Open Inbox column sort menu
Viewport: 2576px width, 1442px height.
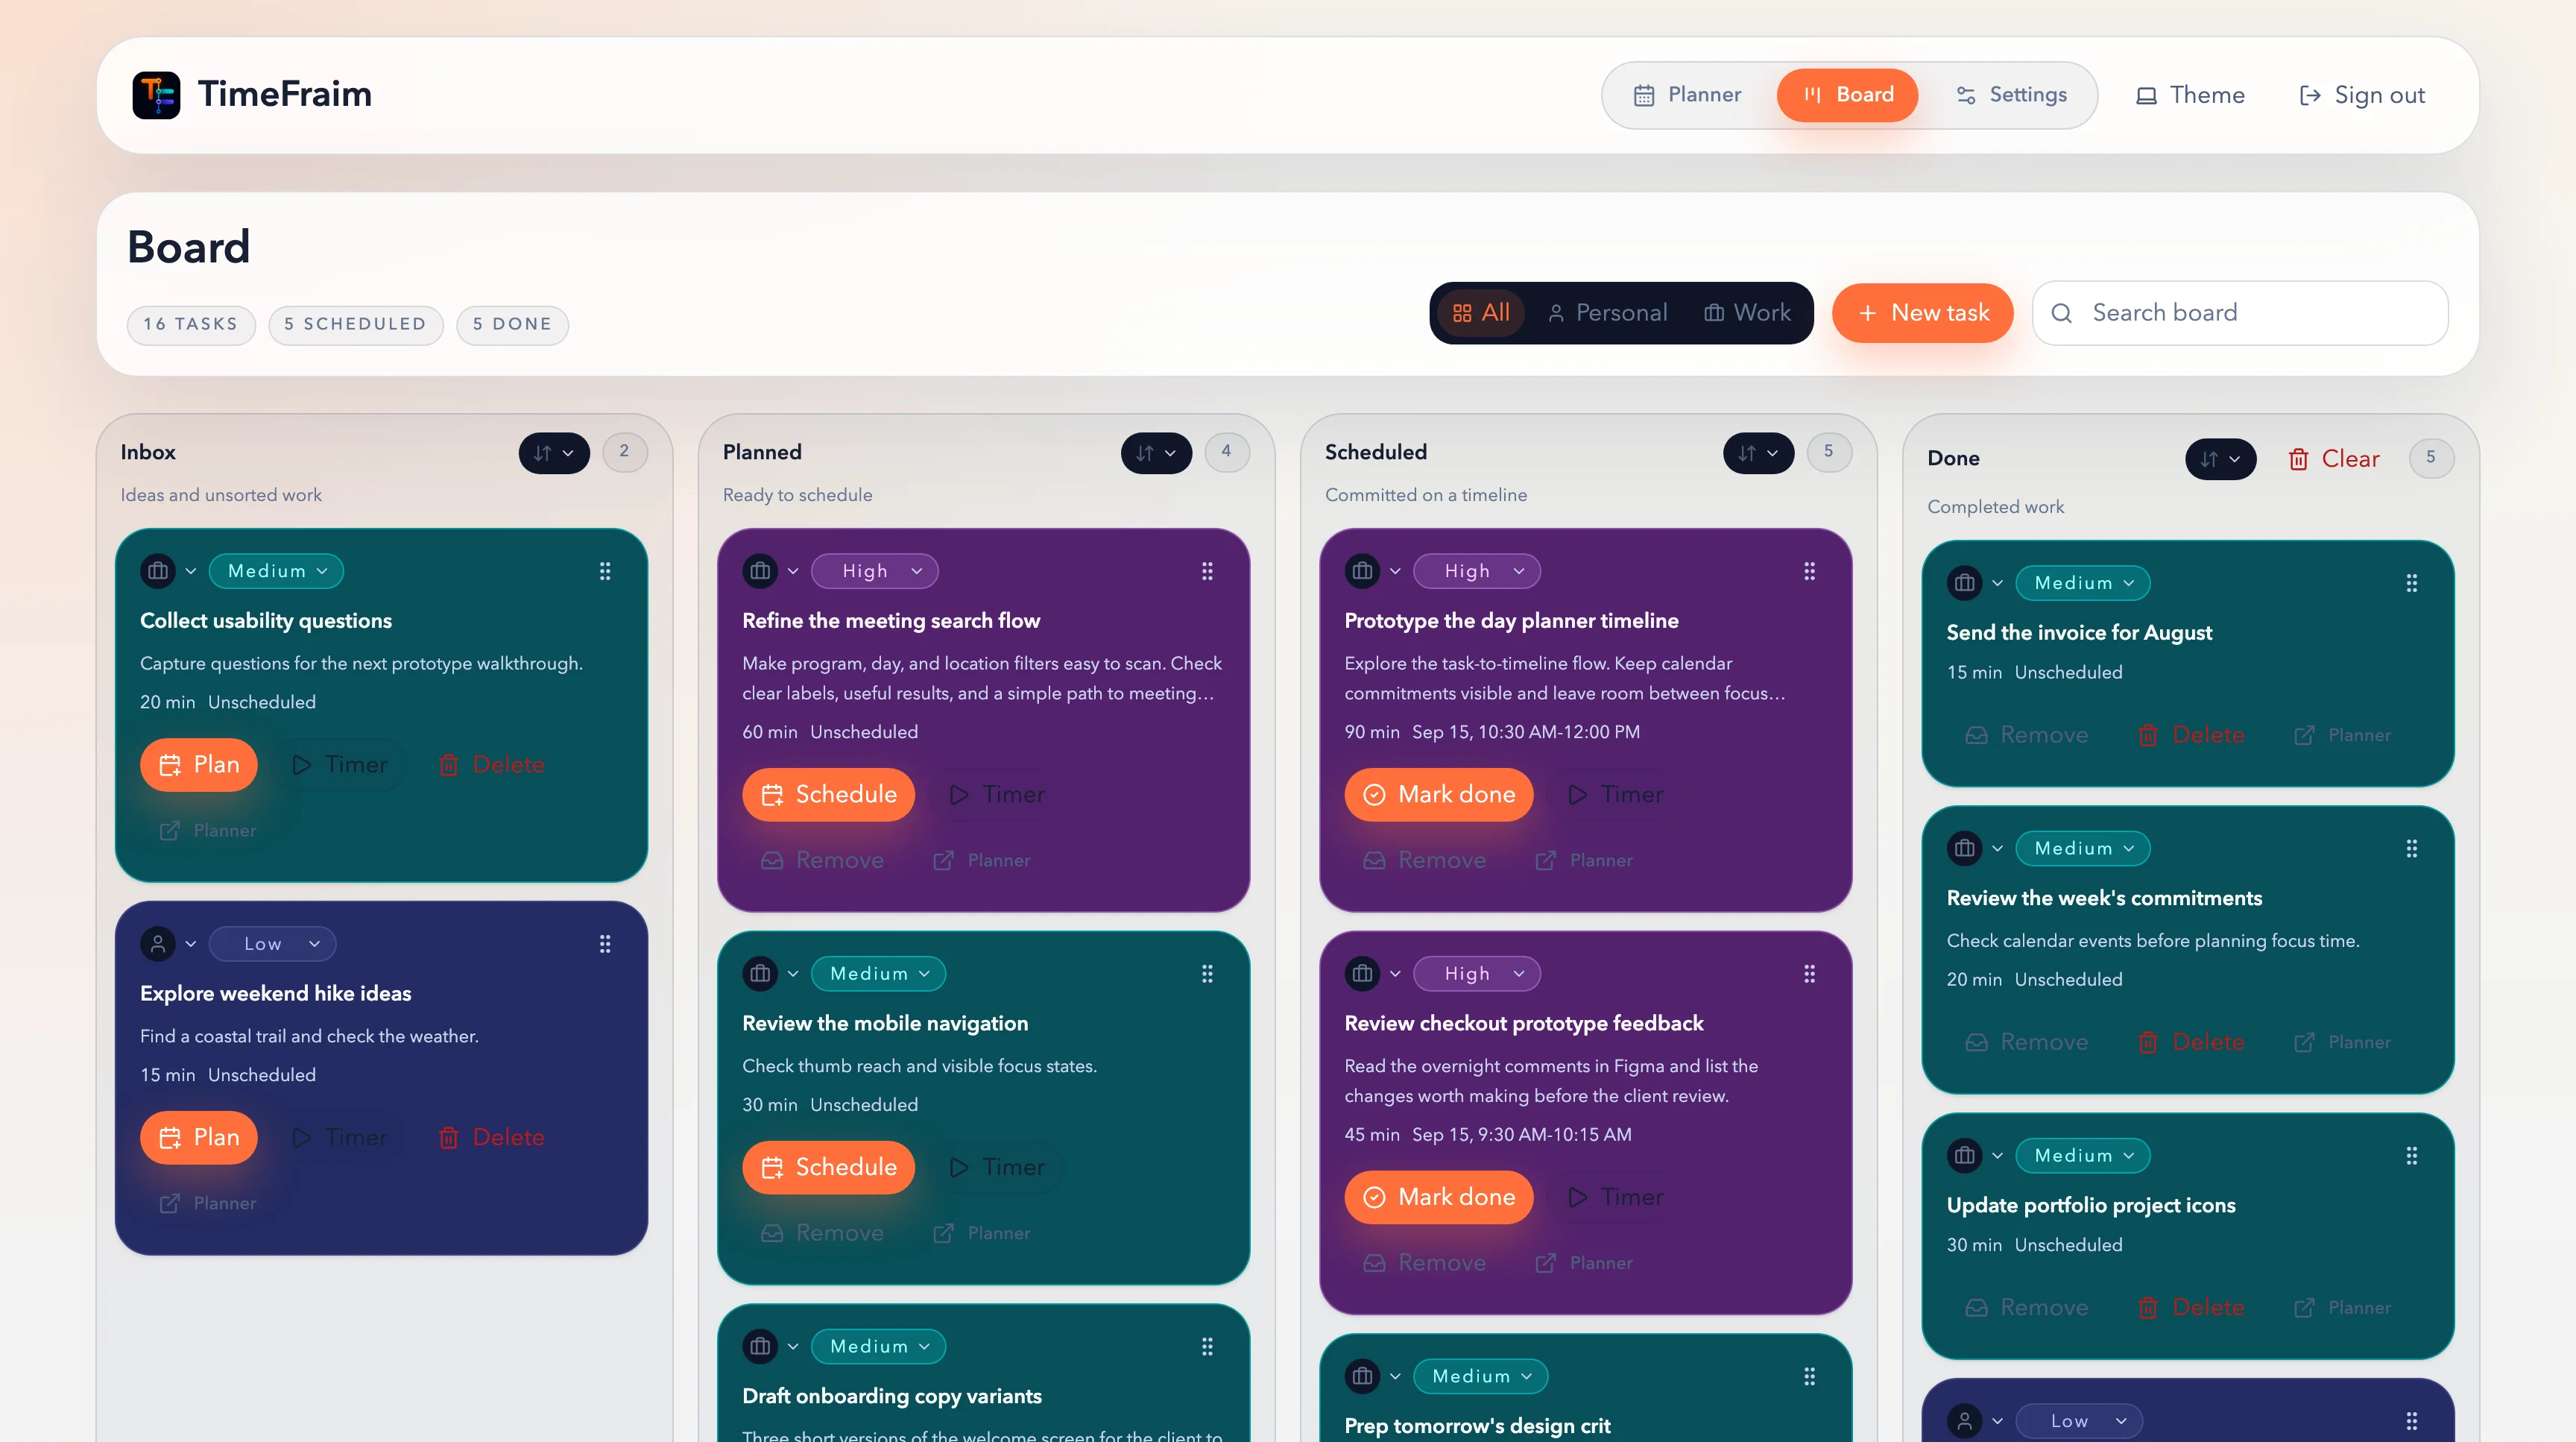point(554,453)
